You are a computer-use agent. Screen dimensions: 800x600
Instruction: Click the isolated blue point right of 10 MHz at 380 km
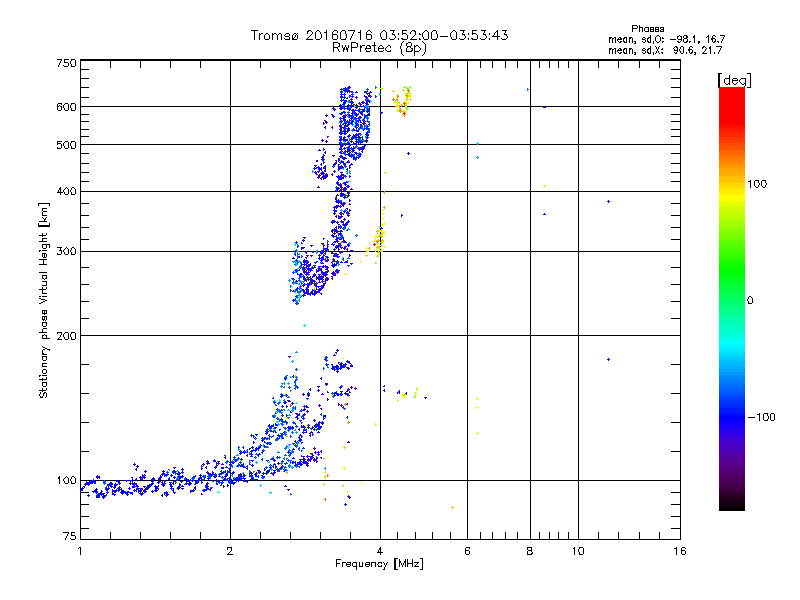(609, 202)
